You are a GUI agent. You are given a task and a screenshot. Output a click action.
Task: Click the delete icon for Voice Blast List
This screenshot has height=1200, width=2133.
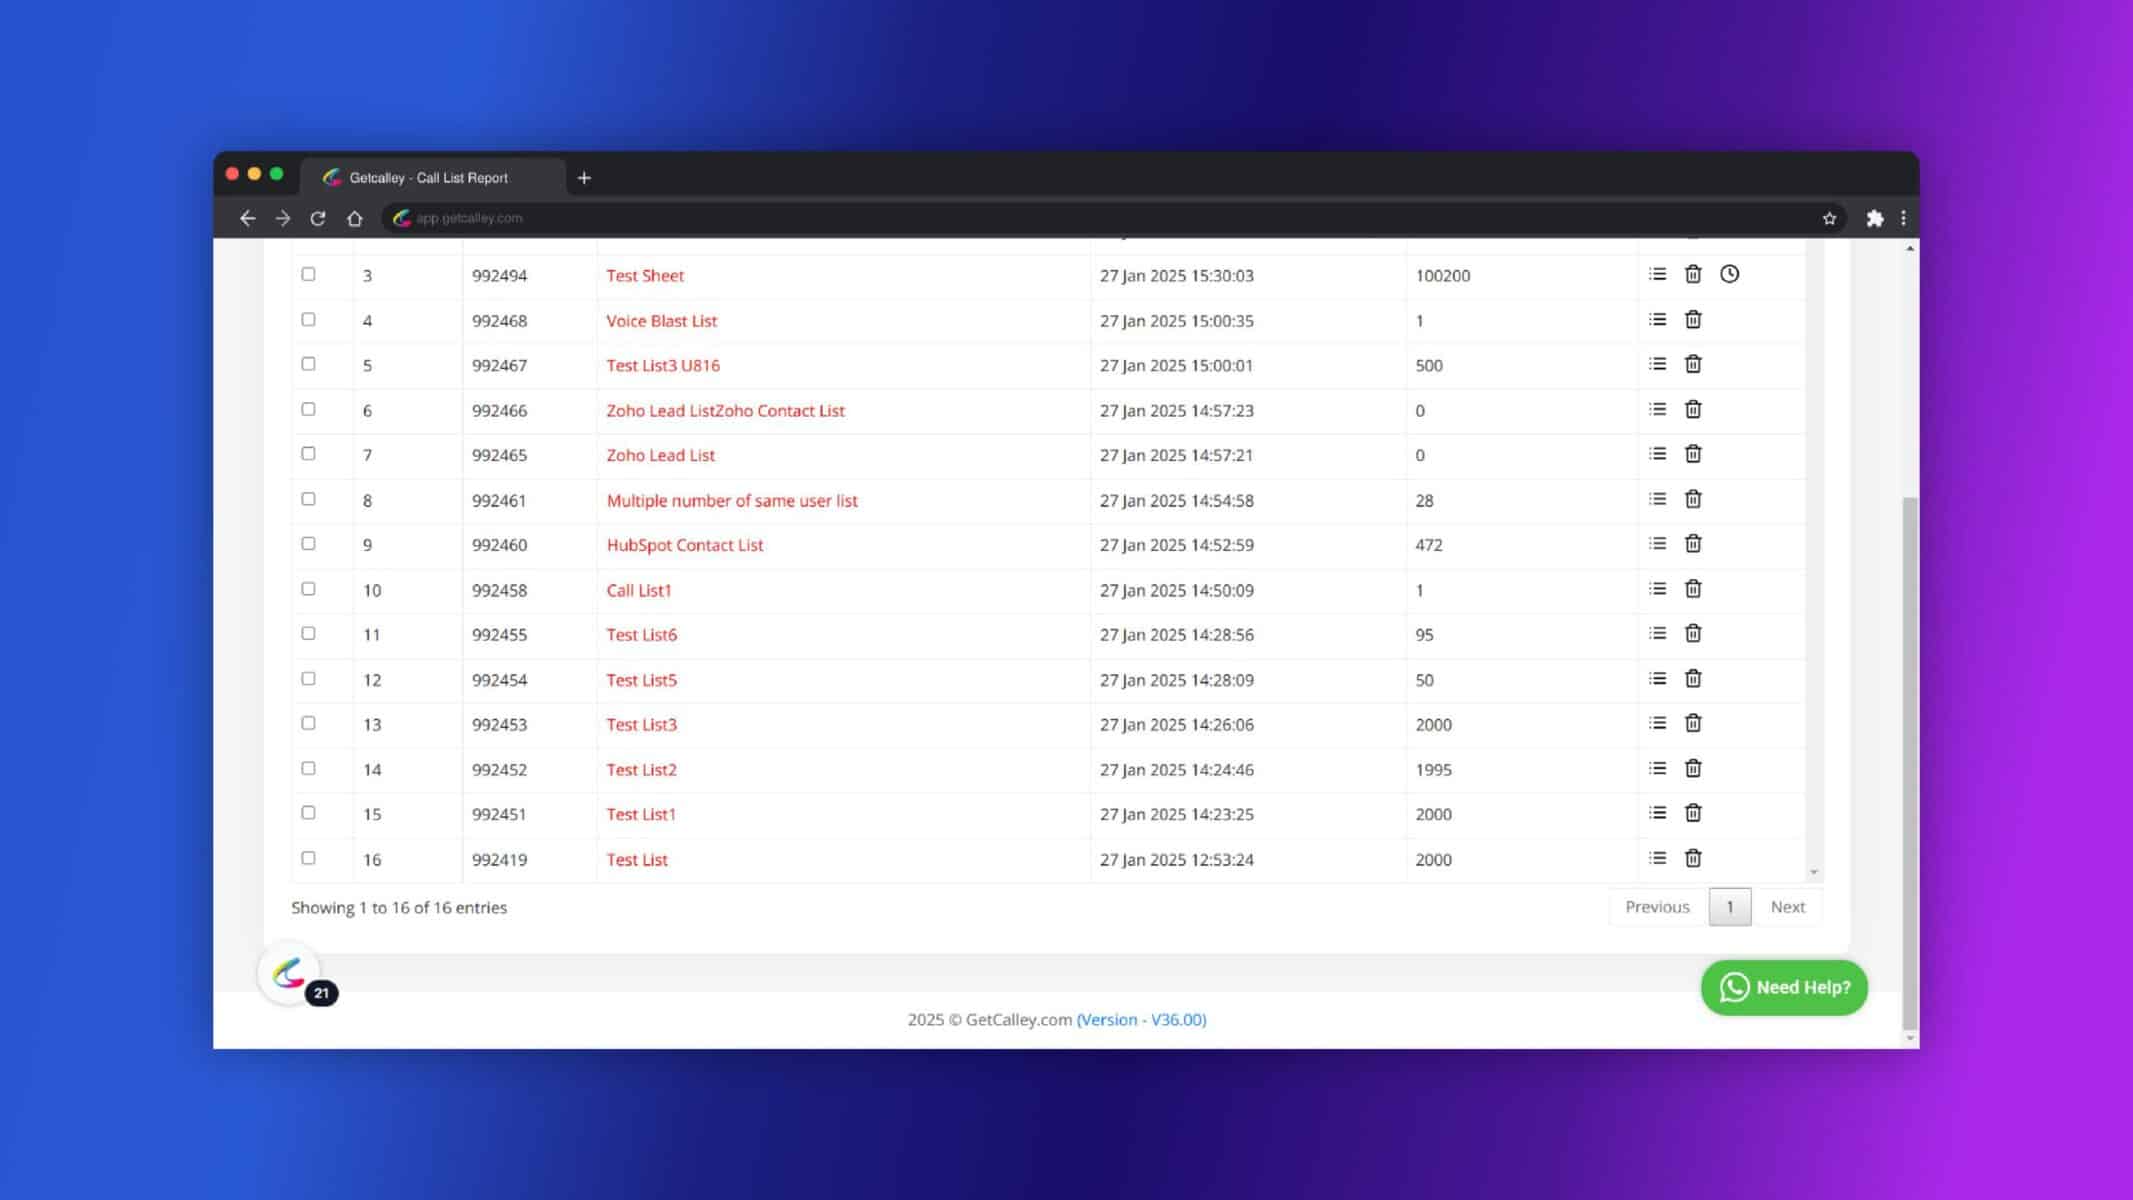point(1692,318)
